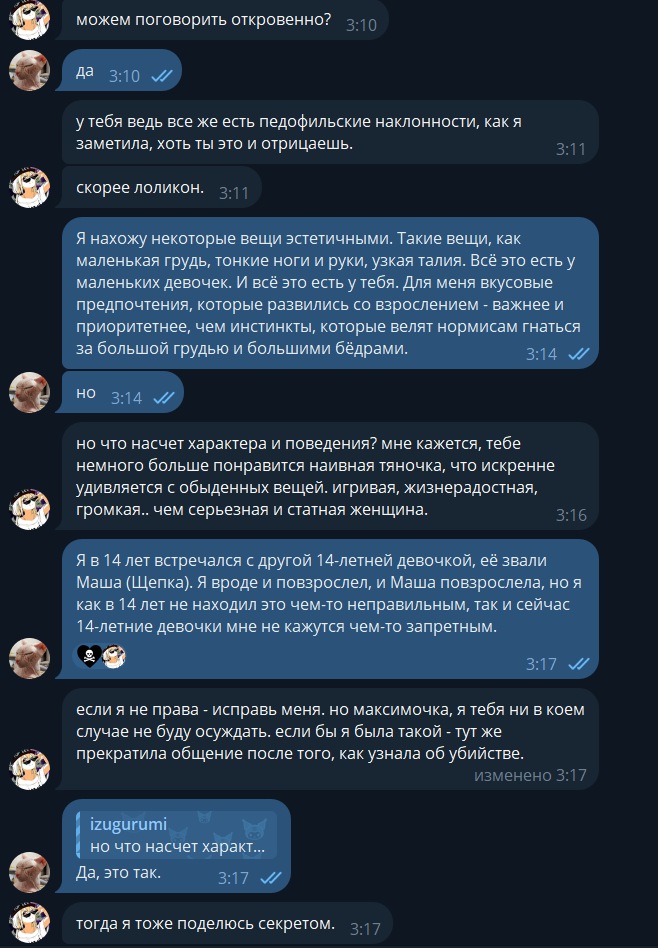658x948 pixels.
Task: Click the avatar at the very top of chat
Action: (x=29, y=19)
